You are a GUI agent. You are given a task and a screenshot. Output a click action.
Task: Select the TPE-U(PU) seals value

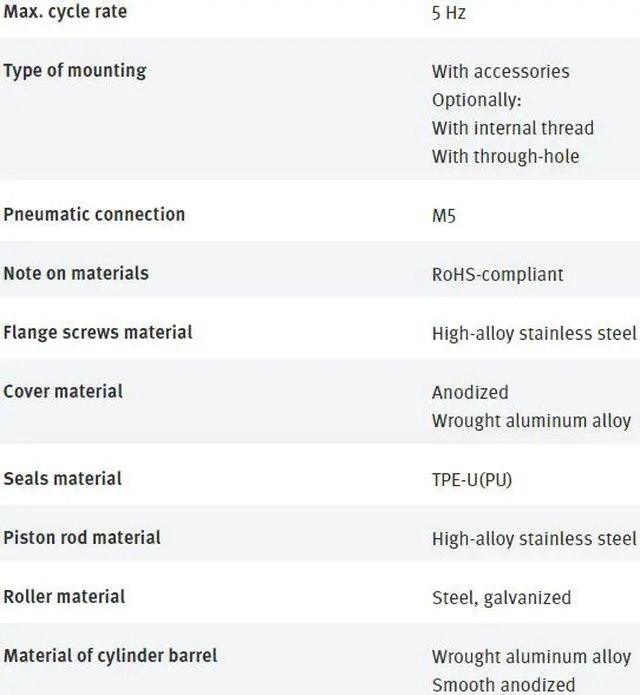(x=472, y=480)
